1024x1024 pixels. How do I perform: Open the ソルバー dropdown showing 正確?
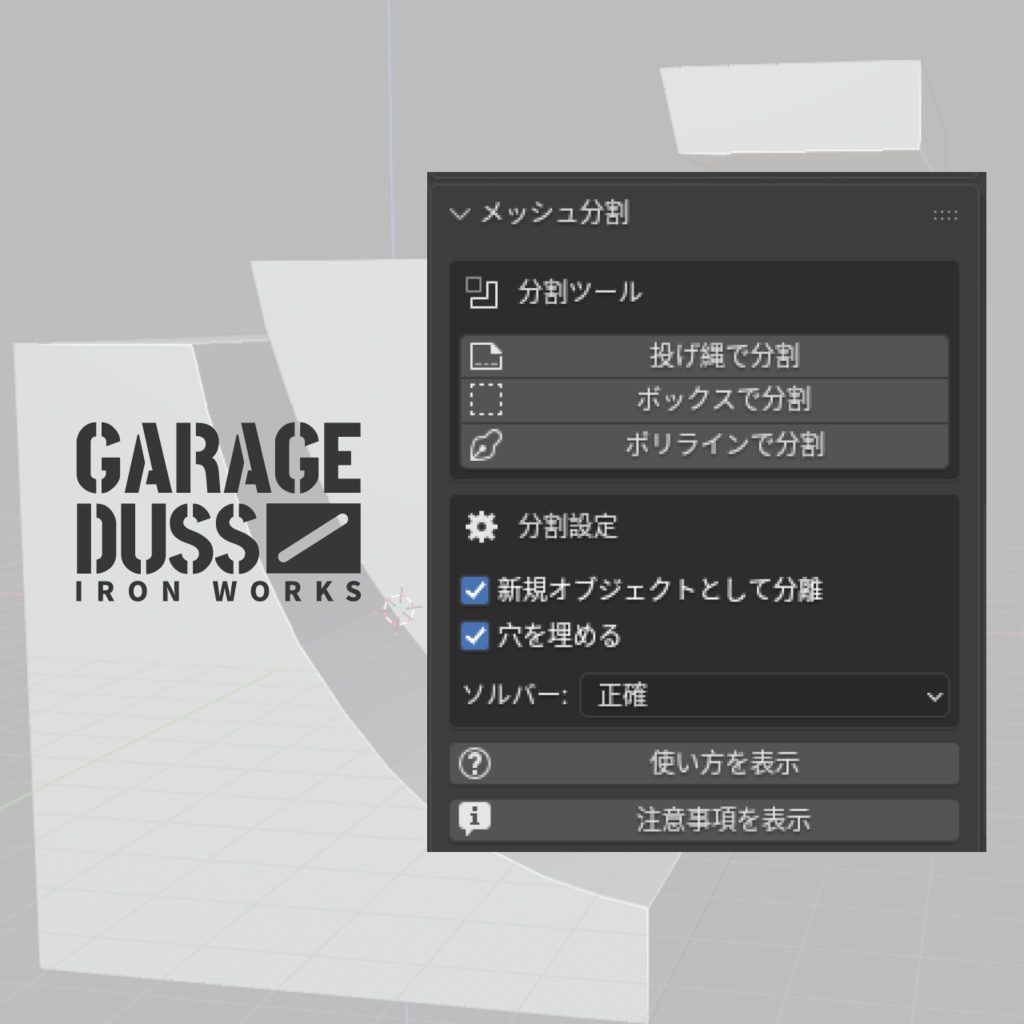765,696
